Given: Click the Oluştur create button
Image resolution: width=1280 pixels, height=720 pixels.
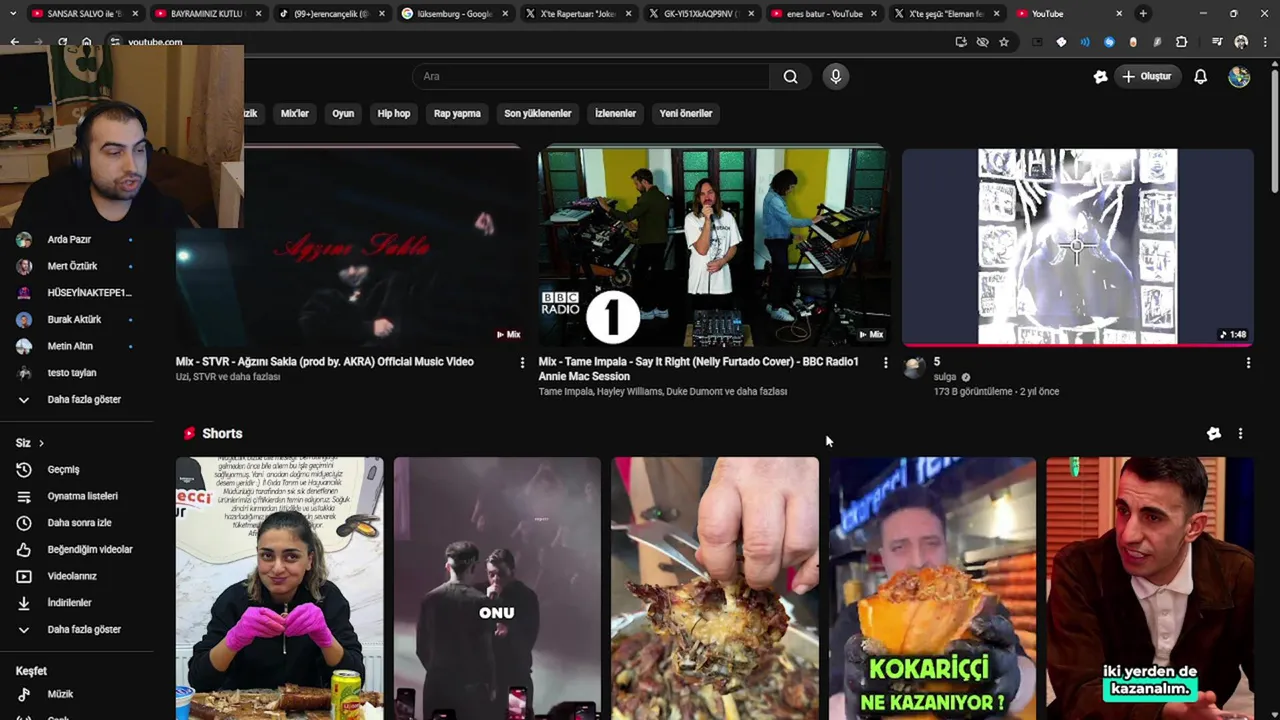Looking at the screenshot, I should 1146,76.
